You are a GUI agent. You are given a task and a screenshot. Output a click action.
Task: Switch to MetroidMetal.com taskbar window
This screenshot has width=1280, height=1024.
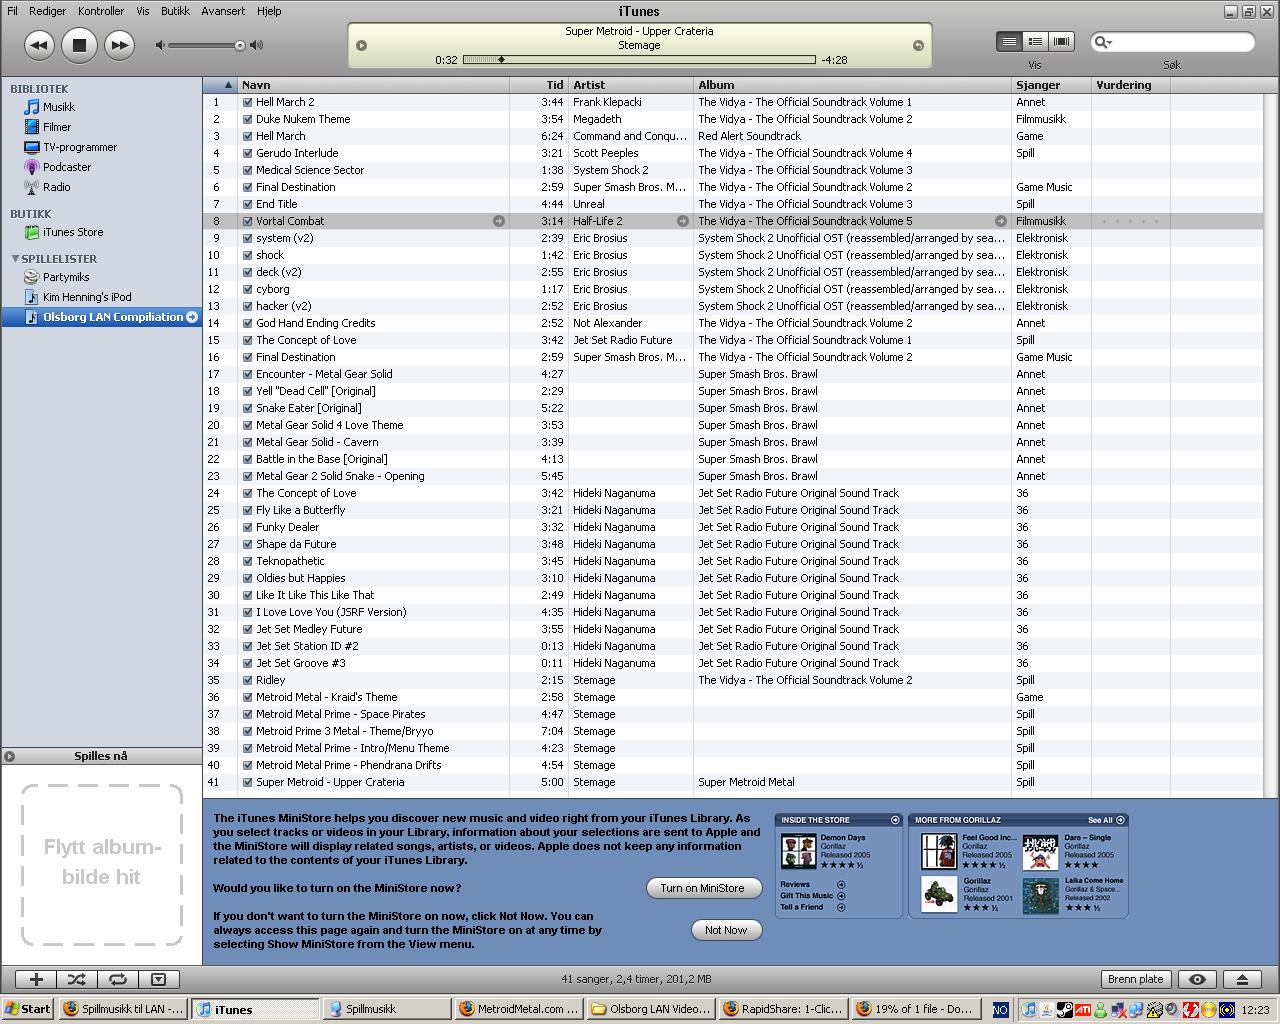[x=519, y=1009]
